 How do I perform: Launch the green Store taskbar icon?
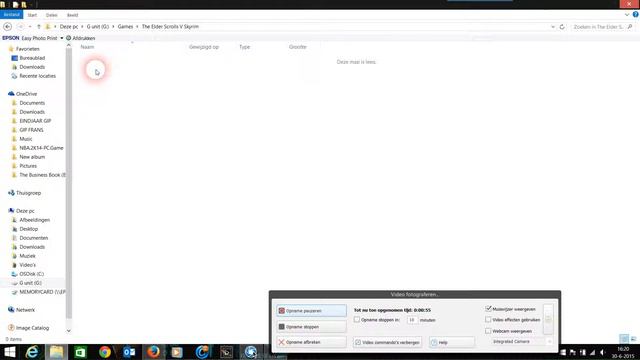coord(80,352)
